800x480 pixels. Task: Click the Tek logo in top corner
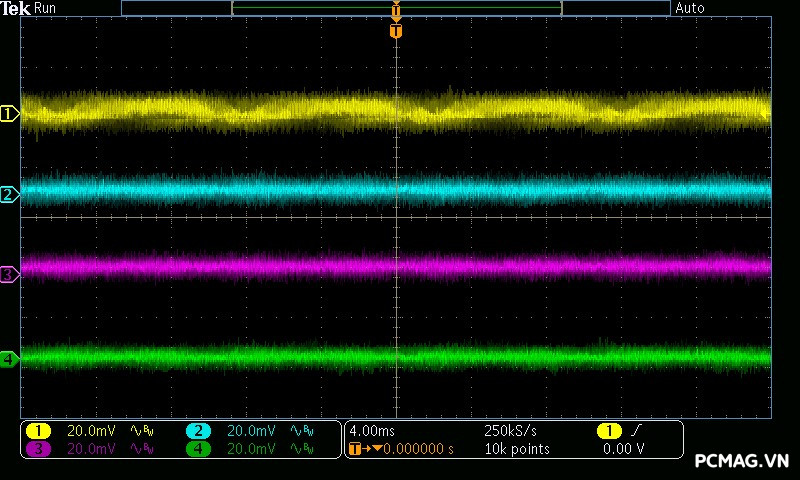pyautogui.click(x=16, y=8)
